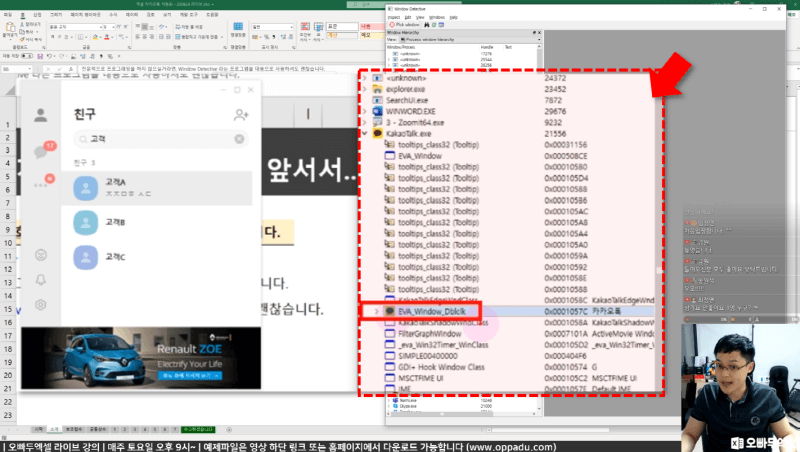
Task: Clear the KakaoTalk search field with X icon
Action: point(239,139)
